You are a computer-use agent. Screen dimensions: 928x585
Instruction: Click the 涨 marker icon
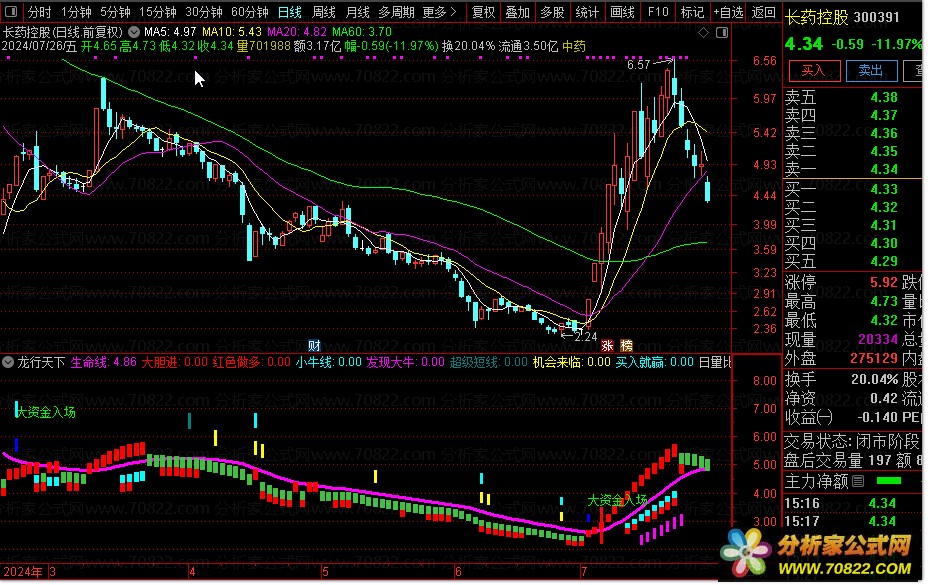click(607, 345)
